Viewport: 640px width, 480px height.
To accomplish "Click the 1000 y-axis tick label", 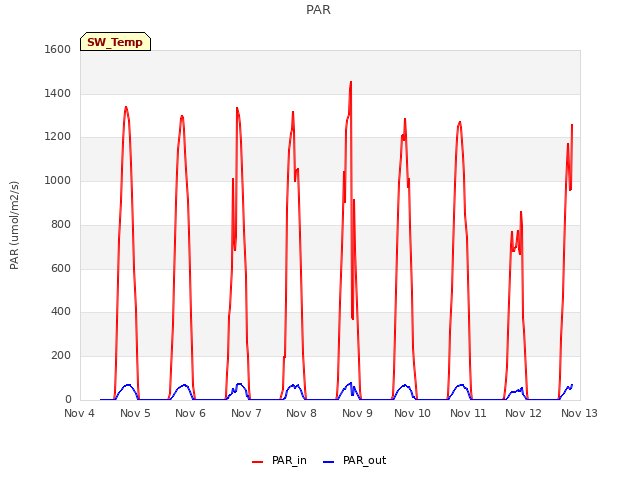I will (x=58, y=180).
